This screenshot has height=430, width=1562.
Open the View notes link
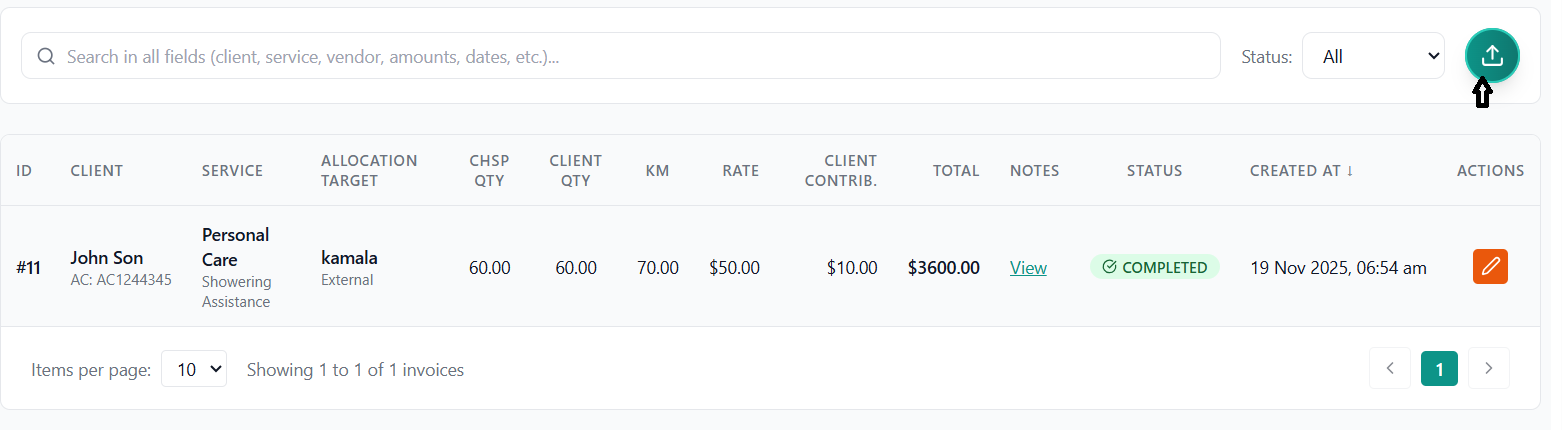(x=1028, y=268)
